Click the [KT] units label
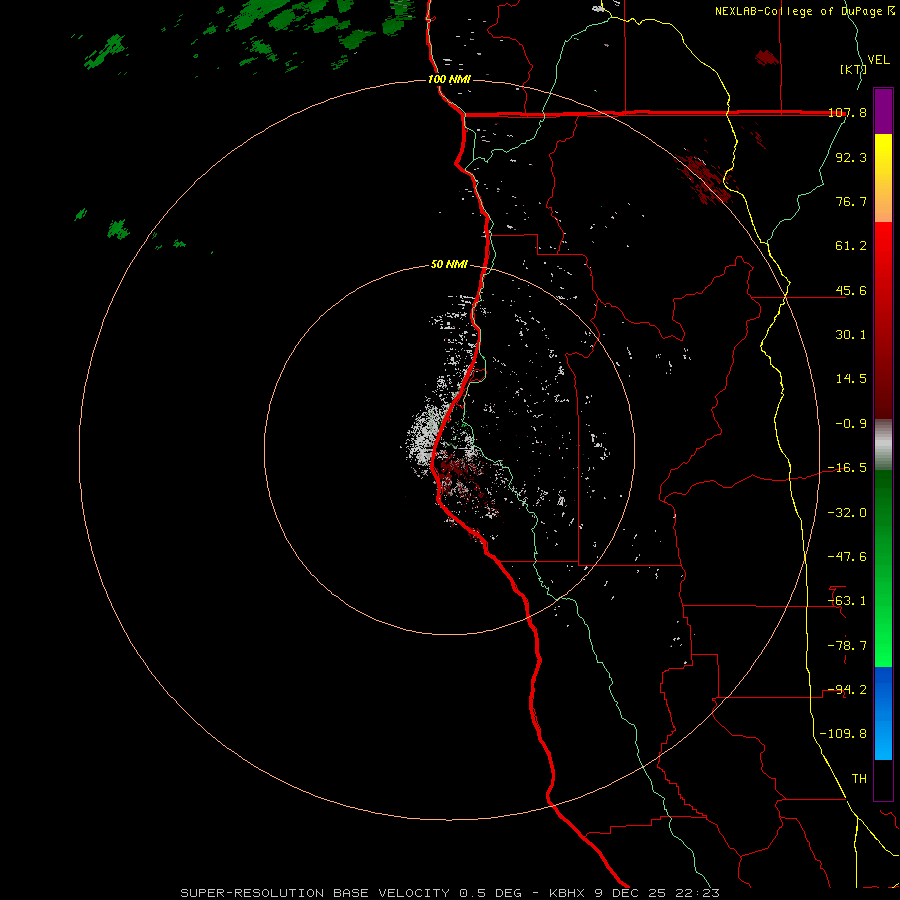900x900 pixels. pyautogui.click(x=853, y=69)
